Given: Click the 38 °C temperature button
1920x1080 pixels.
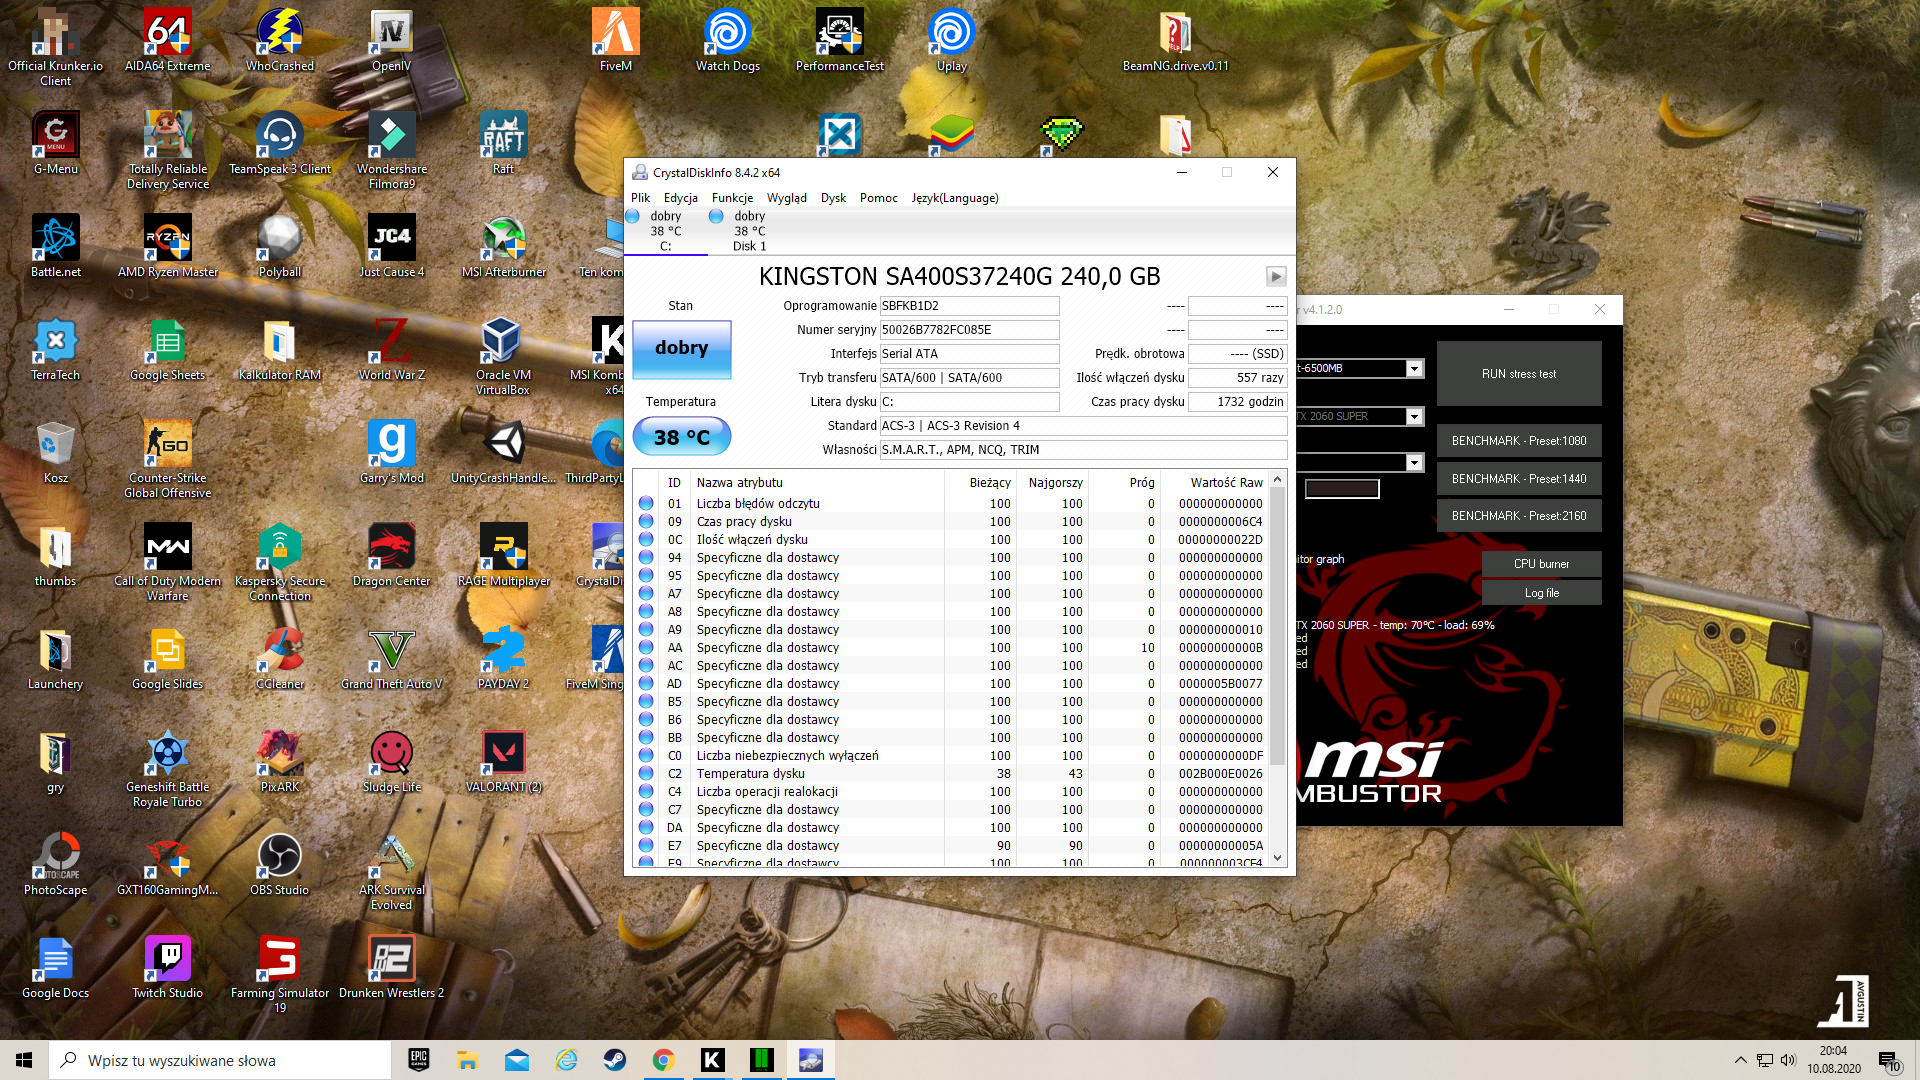Looking at the screenshot, I should (x=681, y=437).
